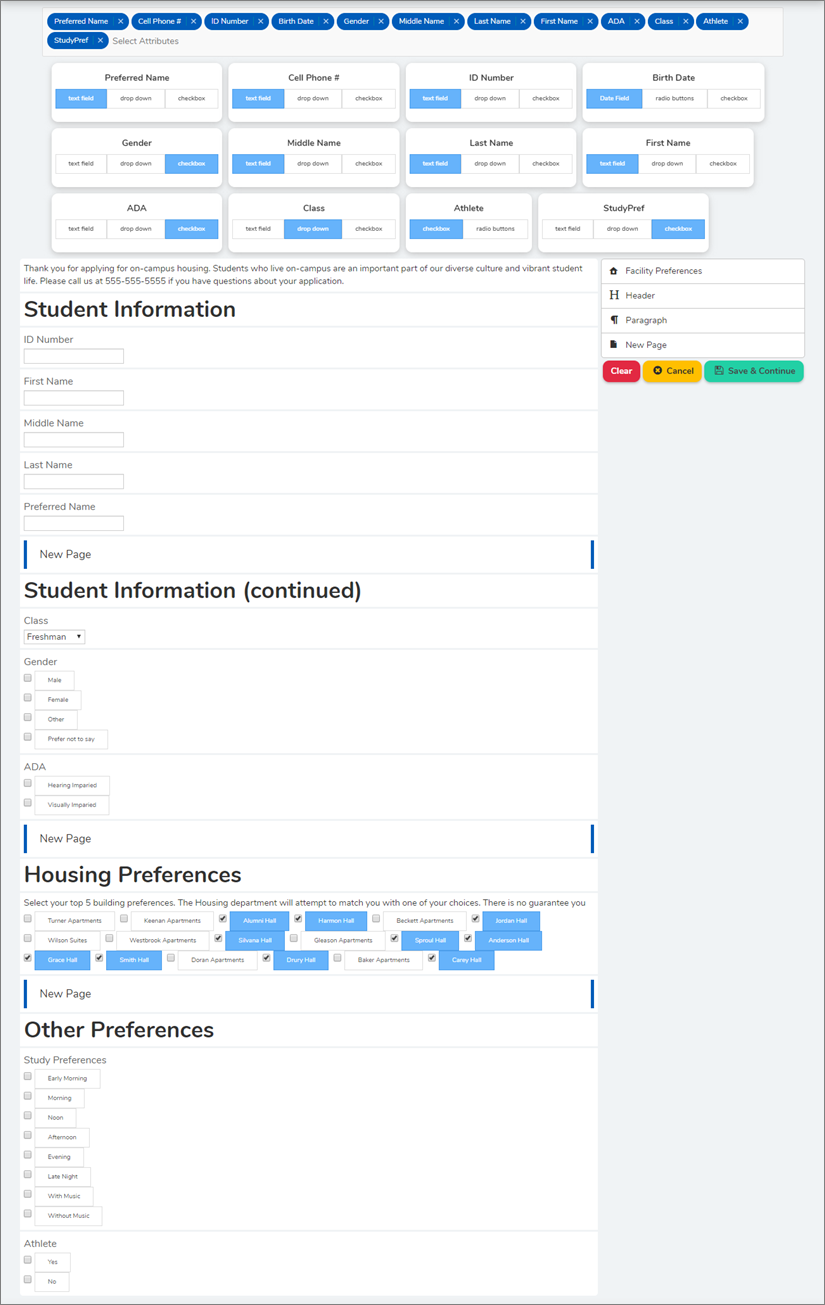Check the Turner Apartments checkbox
825x1305 pixels.
(x=28, y=919)
